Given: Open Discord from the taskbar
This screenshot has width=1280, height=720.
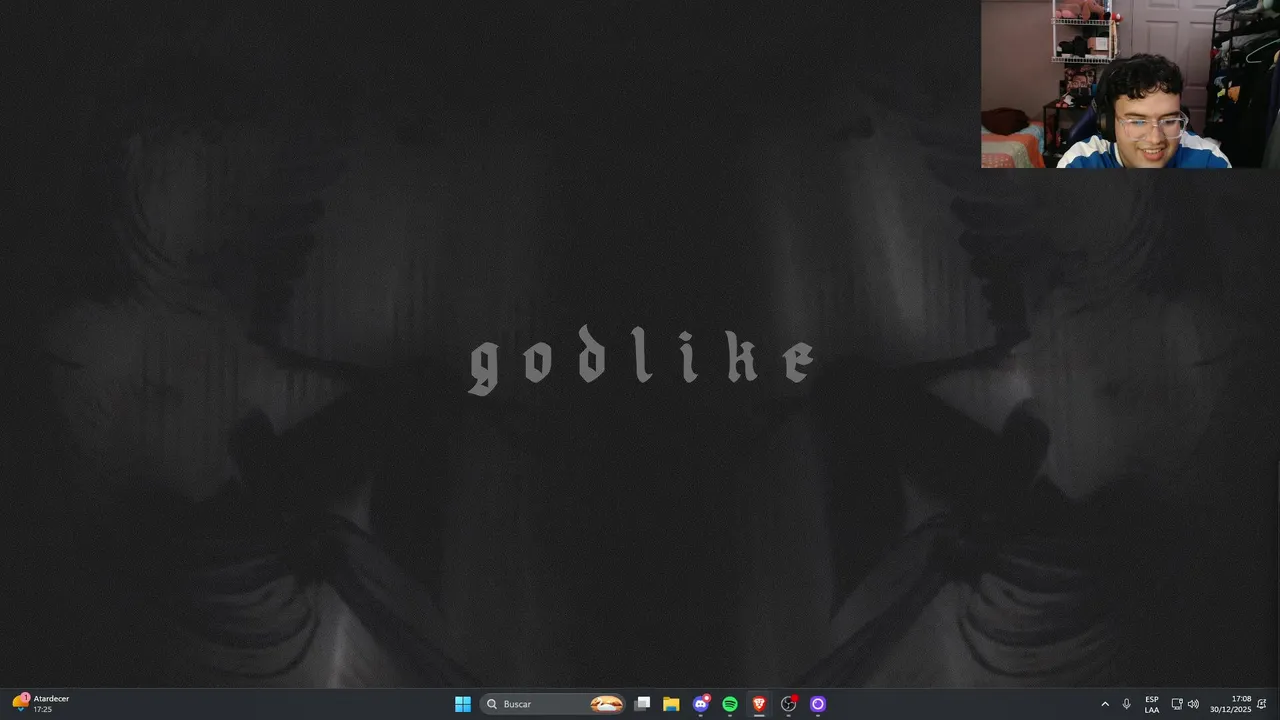Looking at the screenshot, I should (701, 704).
